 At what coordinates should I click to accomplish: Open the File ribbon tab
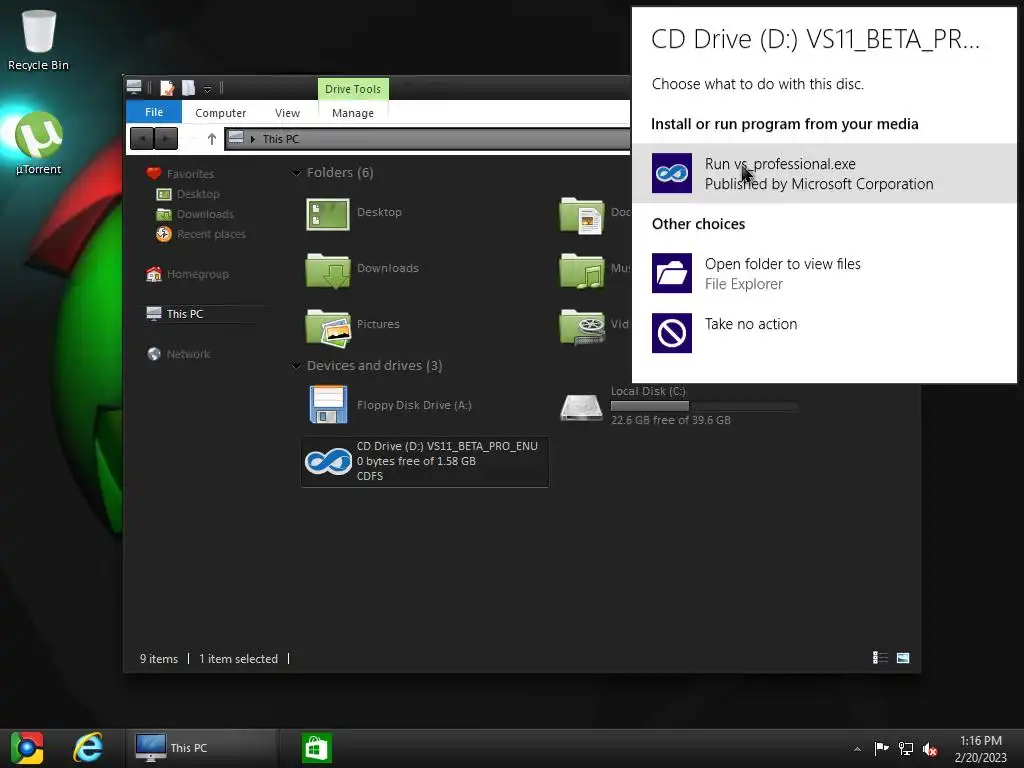point(153,112)
